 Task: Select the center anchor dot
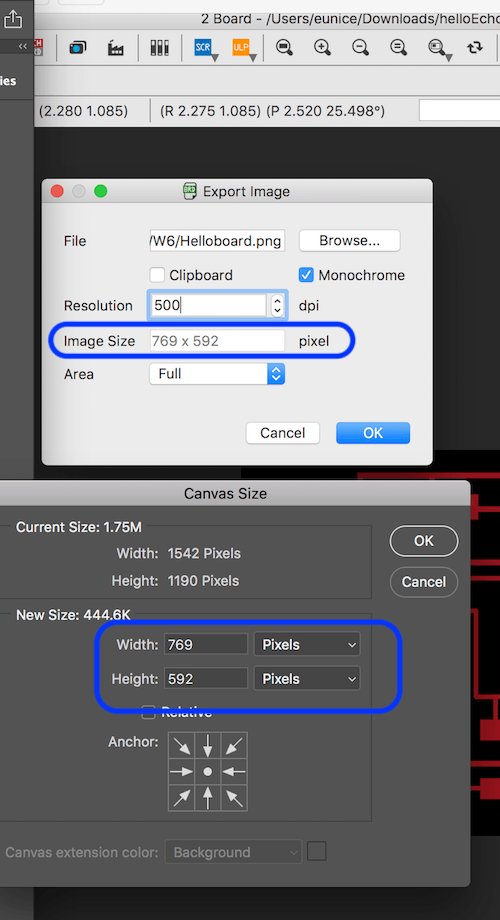[x=208, y=772]
